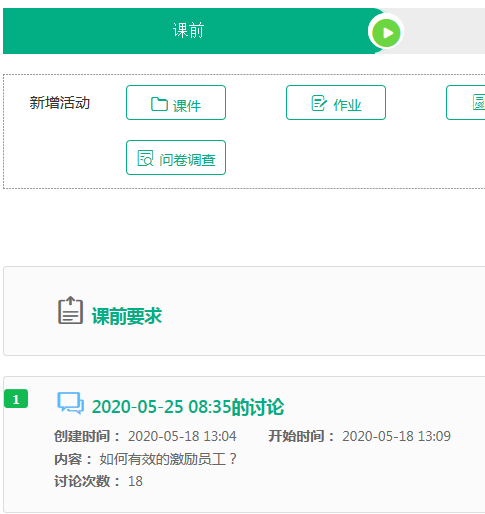The width and height of the screenshot is (485, 514).
Task: Click the clipboard upload icon beside 课前要求
Action: tap(70, 310)
